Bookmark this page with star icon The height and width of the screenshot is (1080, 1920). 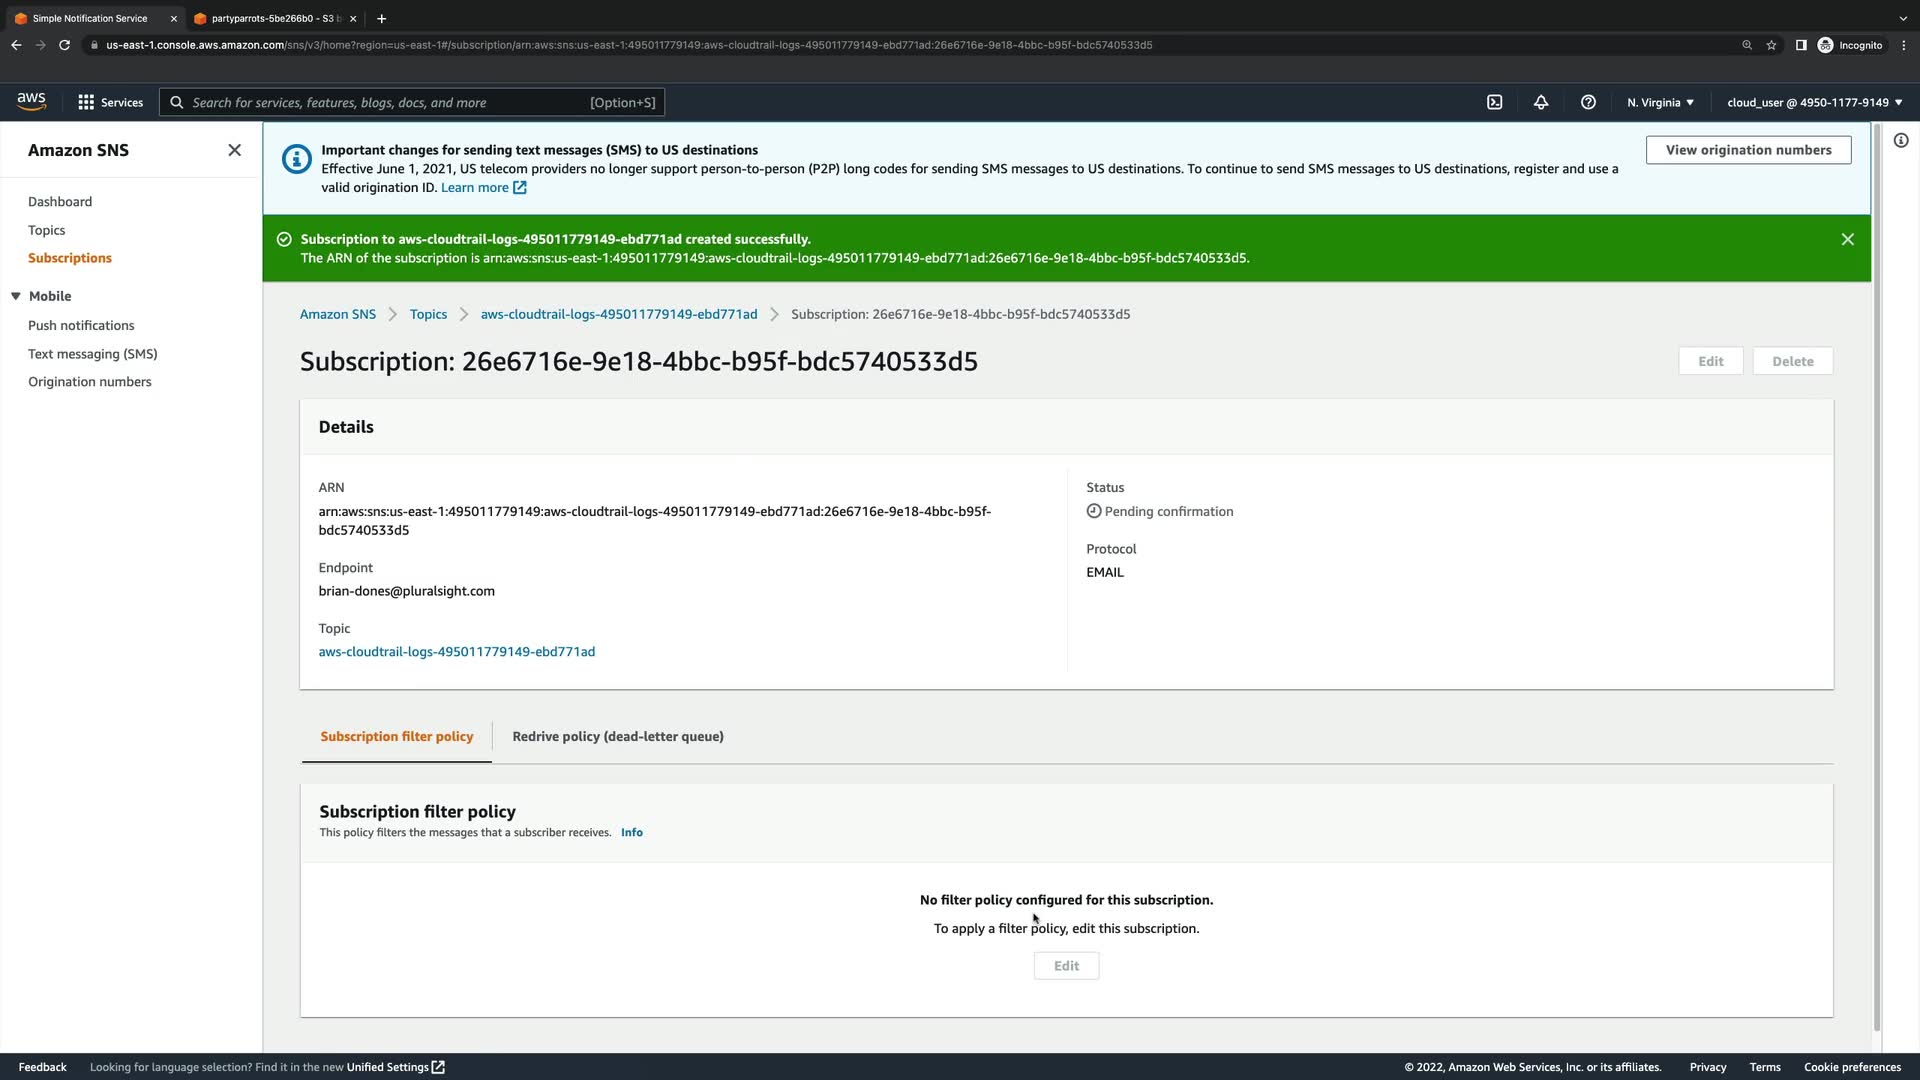[1771, 45]
